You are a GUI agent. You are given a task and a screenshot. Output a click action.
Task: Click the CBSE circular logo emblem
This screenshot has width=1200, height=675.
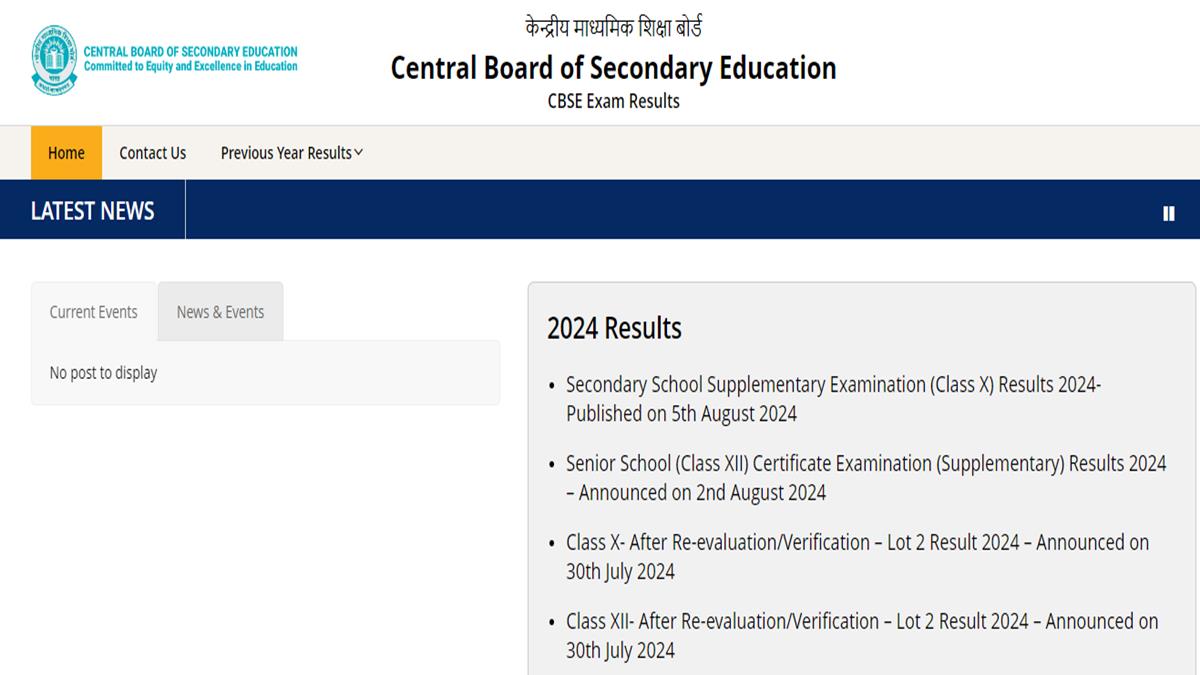pos(52,58)
